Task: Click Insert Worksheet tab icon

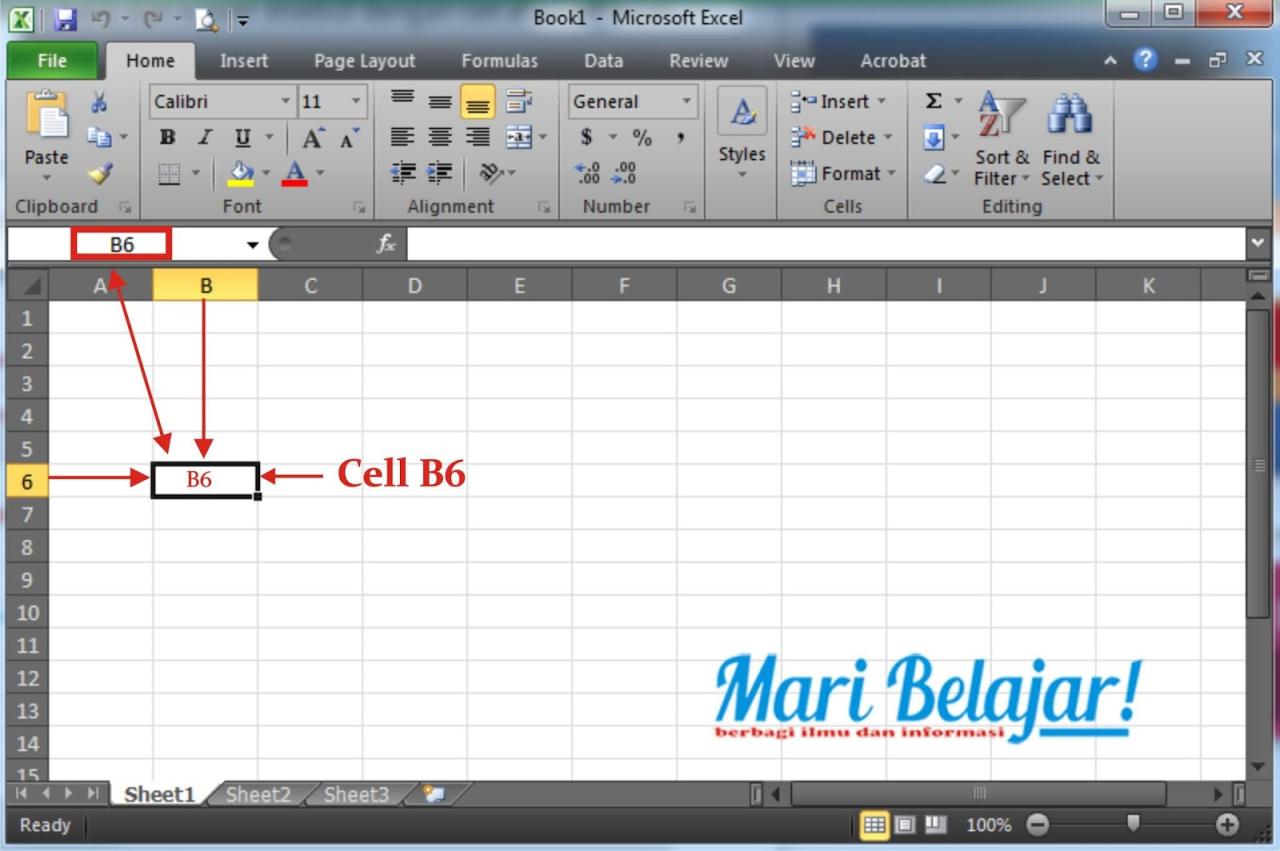Action: 433,794
